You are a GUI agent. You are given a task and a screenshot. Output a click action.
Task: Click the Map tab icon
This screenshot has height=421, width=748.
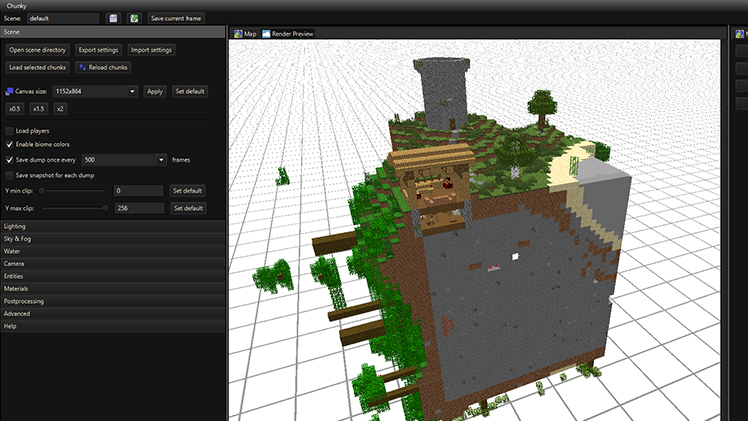tap(238, 34)
